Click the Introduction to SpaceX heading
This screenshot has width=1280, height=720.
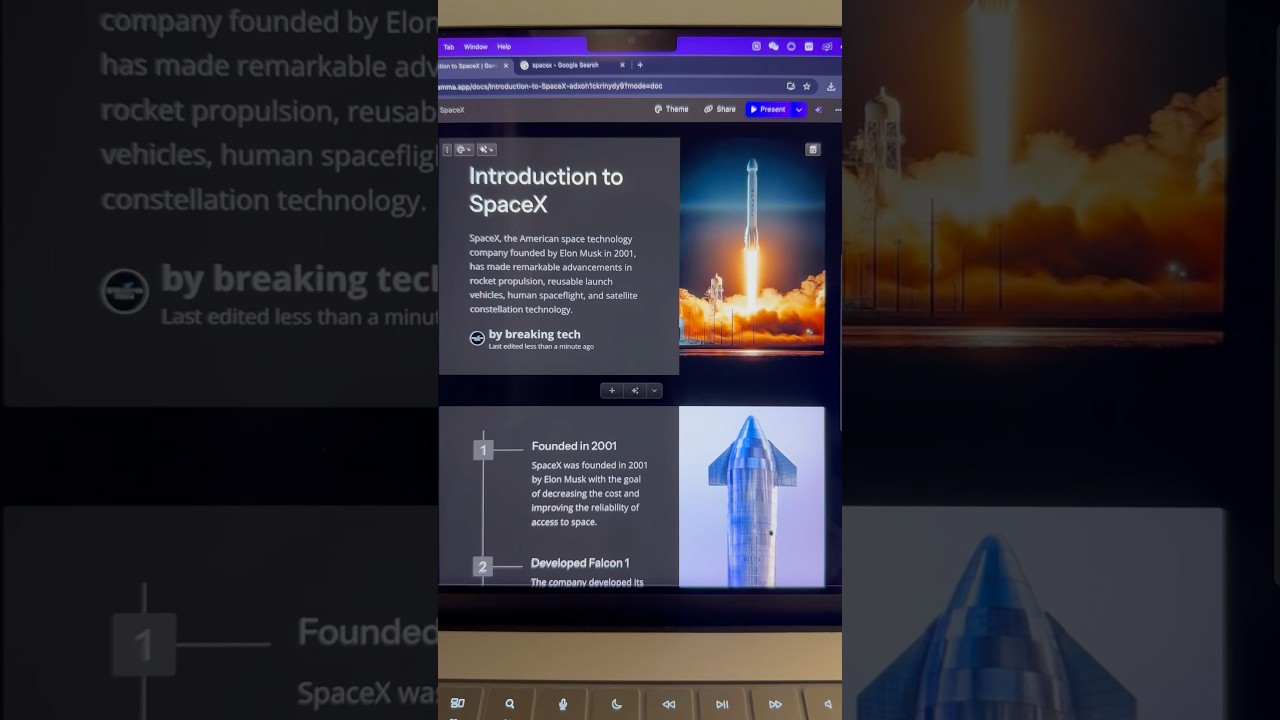(x=546, y=190)
